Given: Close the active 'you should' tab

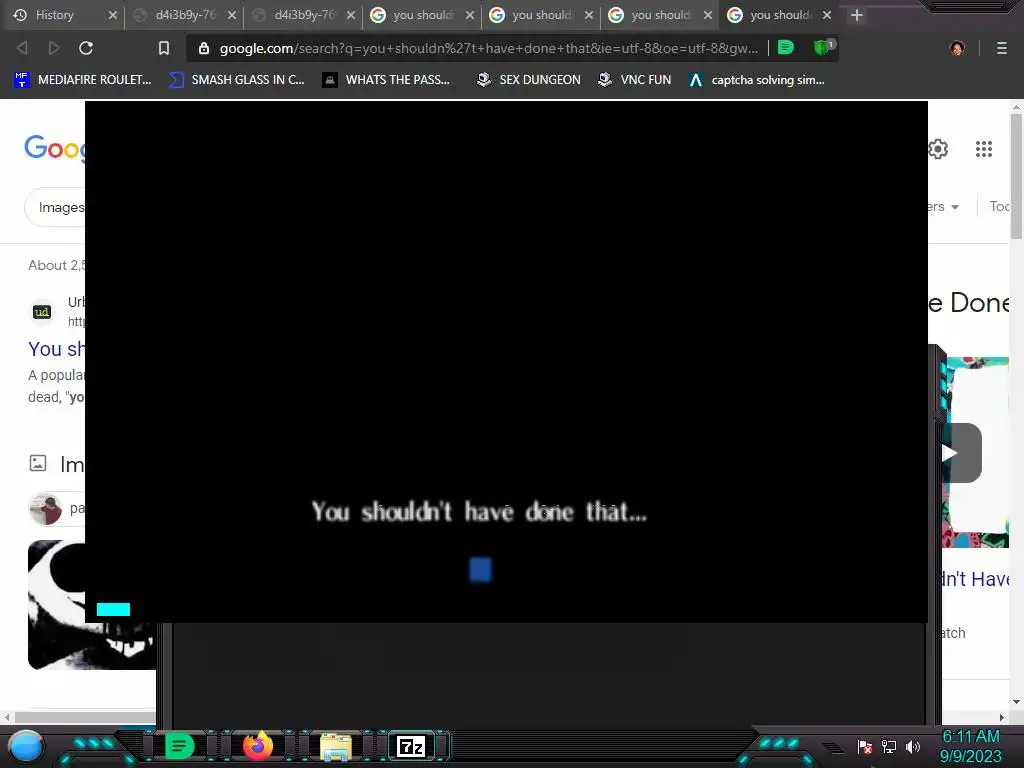Looking at the screenshot, I should coord(827,15).
